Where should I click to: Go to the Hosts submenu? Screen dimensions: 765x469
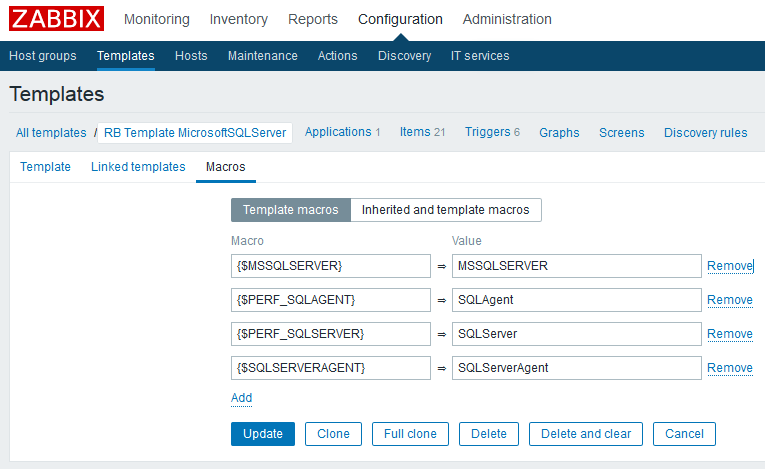point(191,56)
